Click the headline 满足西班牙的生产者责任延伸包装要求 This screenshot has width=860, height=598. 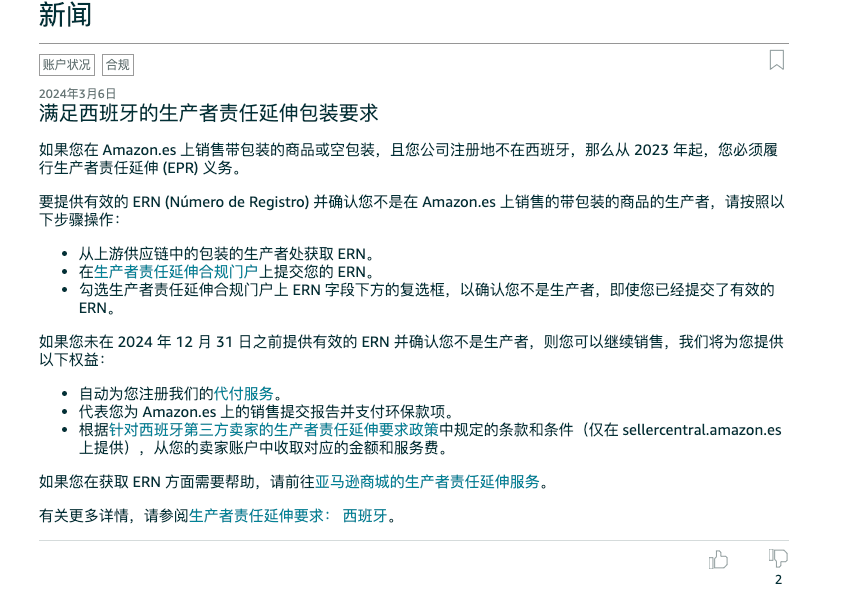[x=208, y=113]
